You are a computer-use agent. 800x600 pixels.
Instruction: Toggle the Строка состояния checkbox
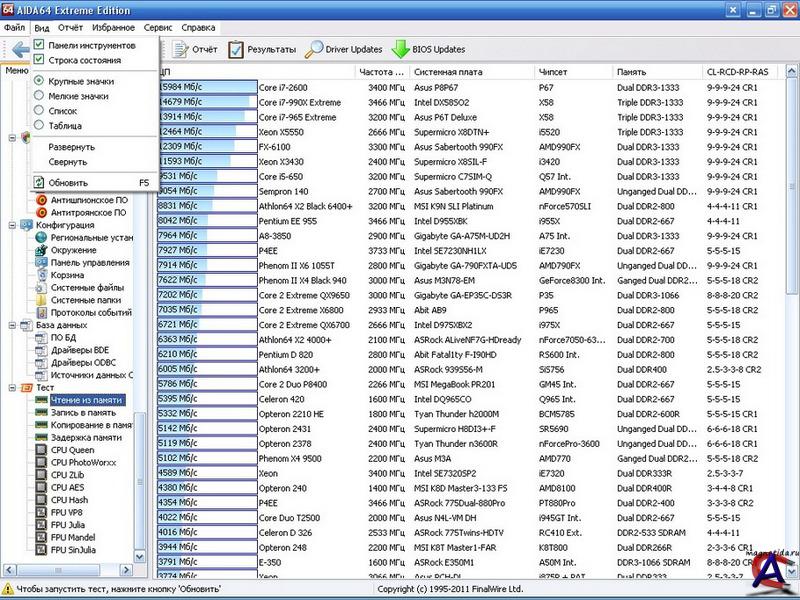click(39, 60)
